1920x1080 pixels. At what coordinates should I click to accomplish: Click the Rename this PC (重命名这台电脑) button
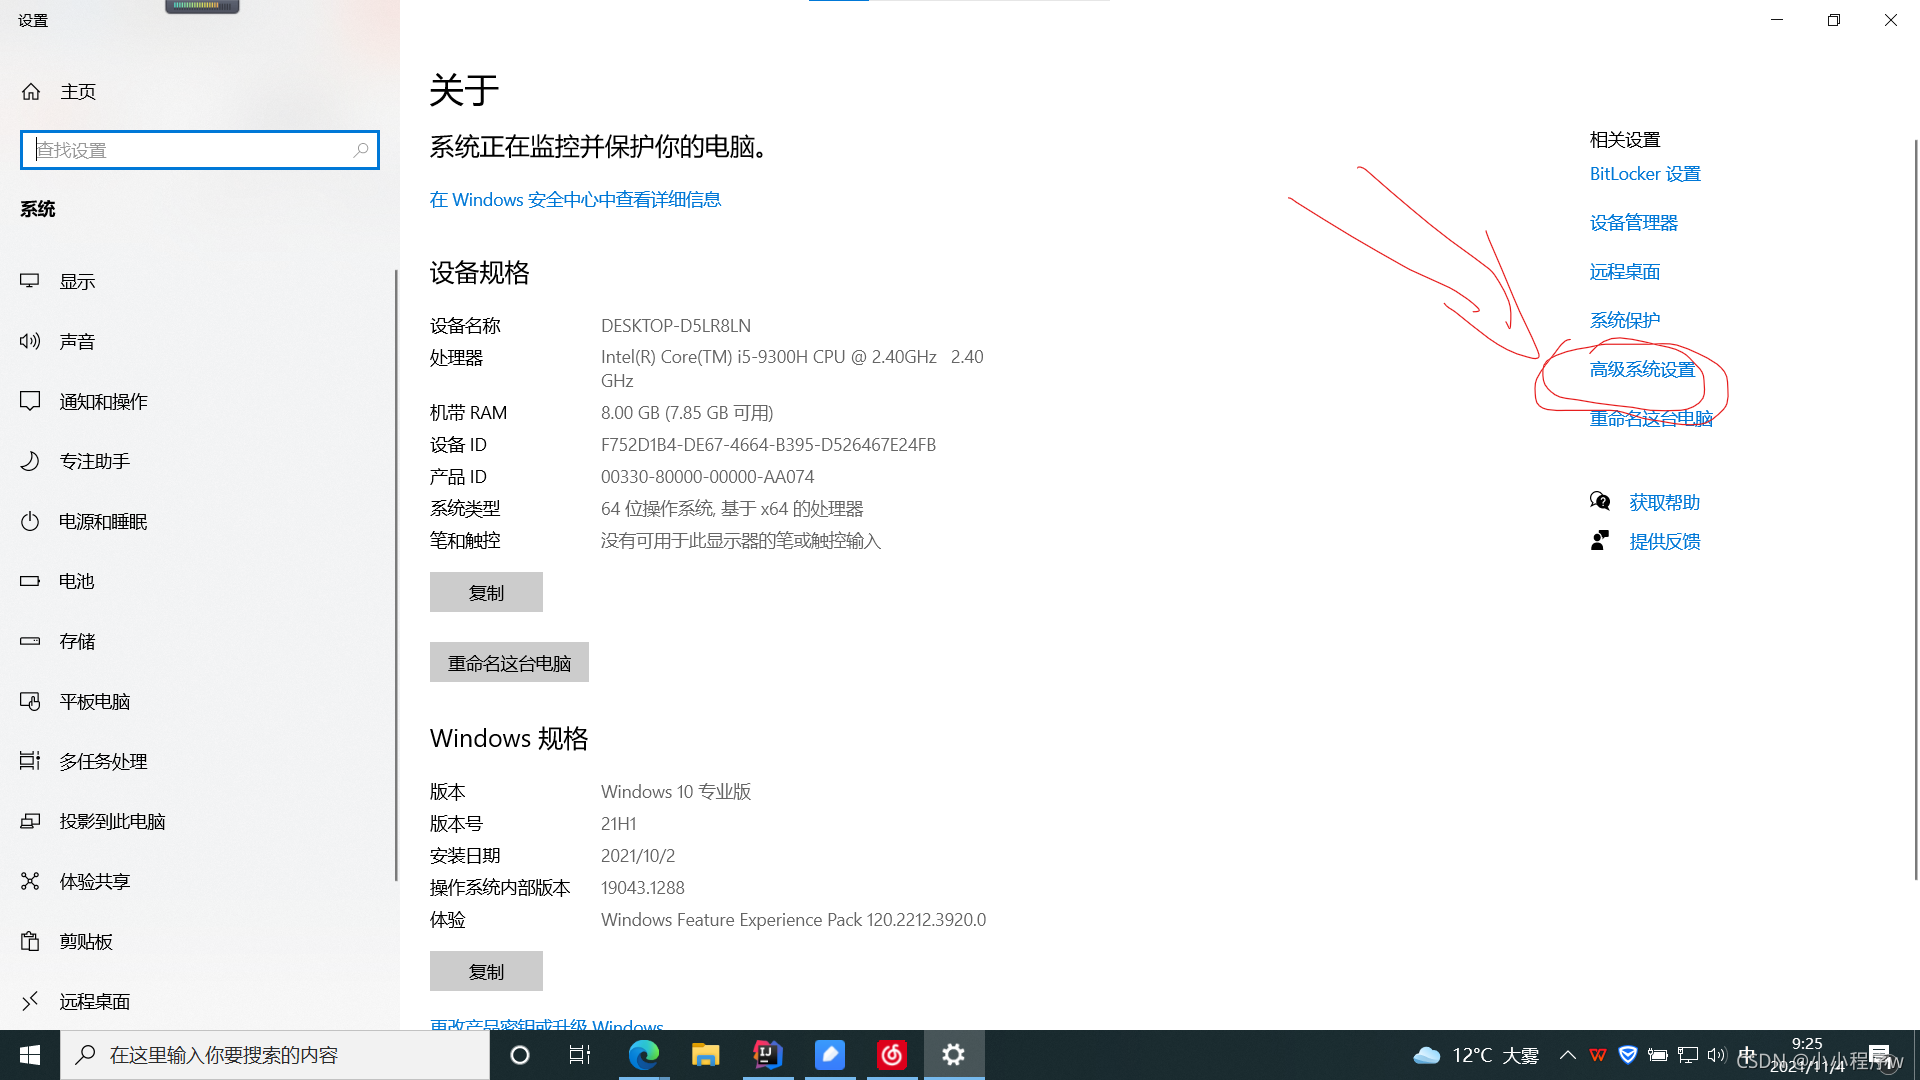(x=509, y=663)
